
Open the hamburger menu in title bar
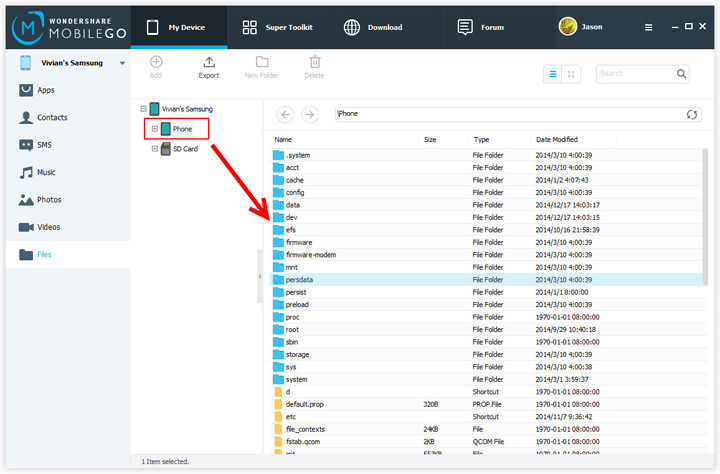(x=648, y=28)
